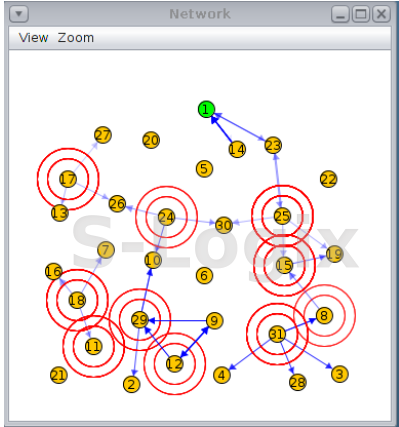
Task: Close the Network window
Action: pyautogui.click(x=381, y=14)
